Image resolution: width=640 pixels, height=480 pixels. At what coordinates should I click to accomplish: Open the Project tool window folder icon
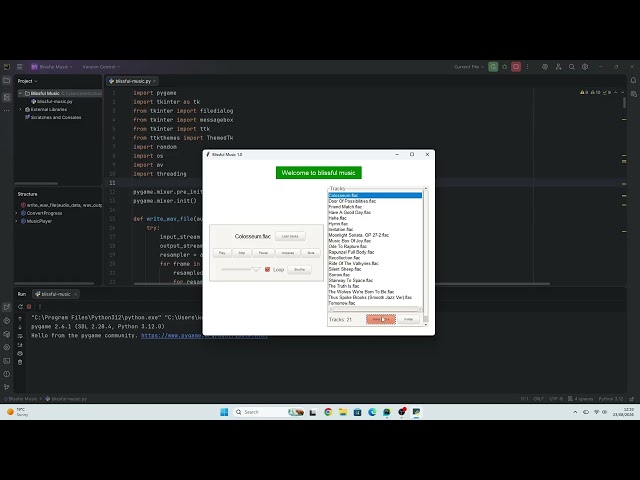[x=7, y=81]
